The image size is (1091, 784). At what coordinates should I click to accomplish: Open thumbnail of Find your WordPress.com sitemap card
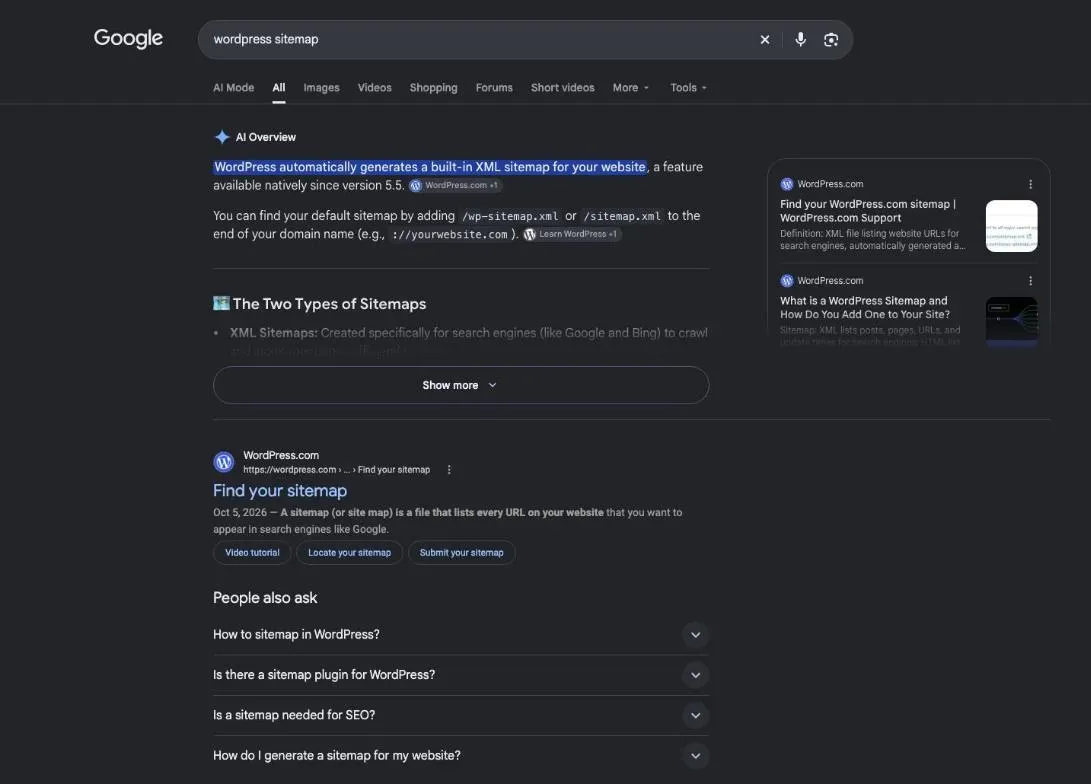point(1012,226)
